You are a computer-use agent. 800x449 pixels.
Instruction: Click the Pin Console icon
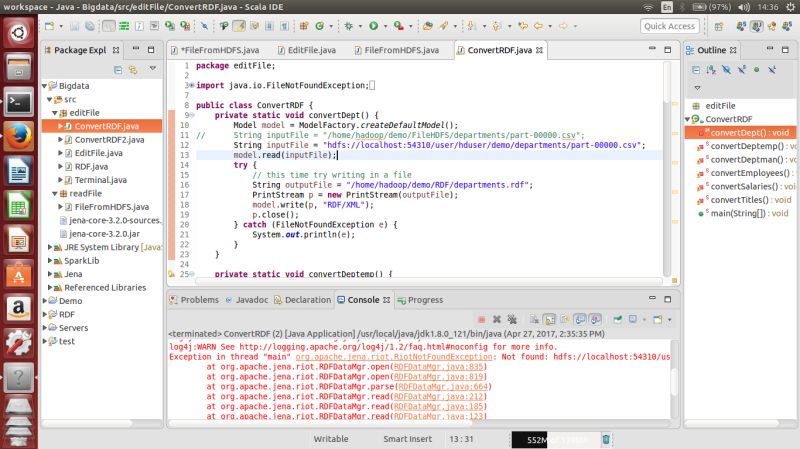[617, 319]
